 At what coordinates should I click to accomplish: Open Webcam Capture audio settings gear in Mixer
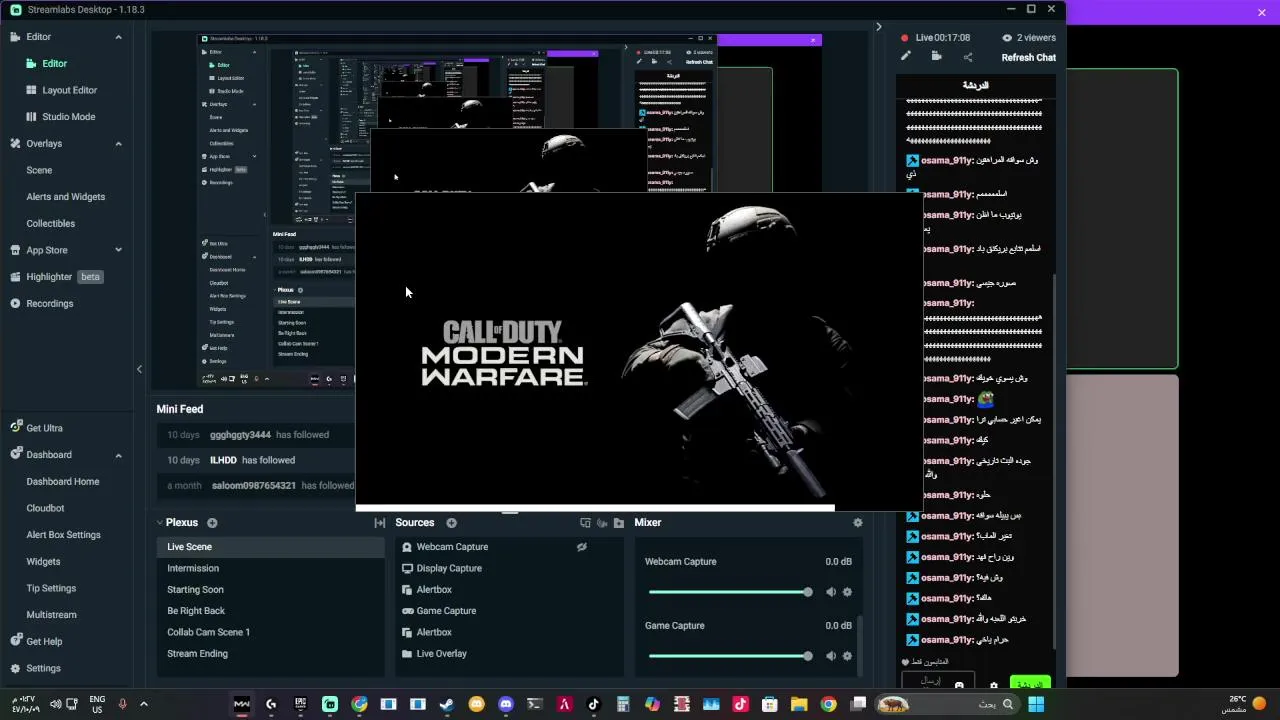847,592
